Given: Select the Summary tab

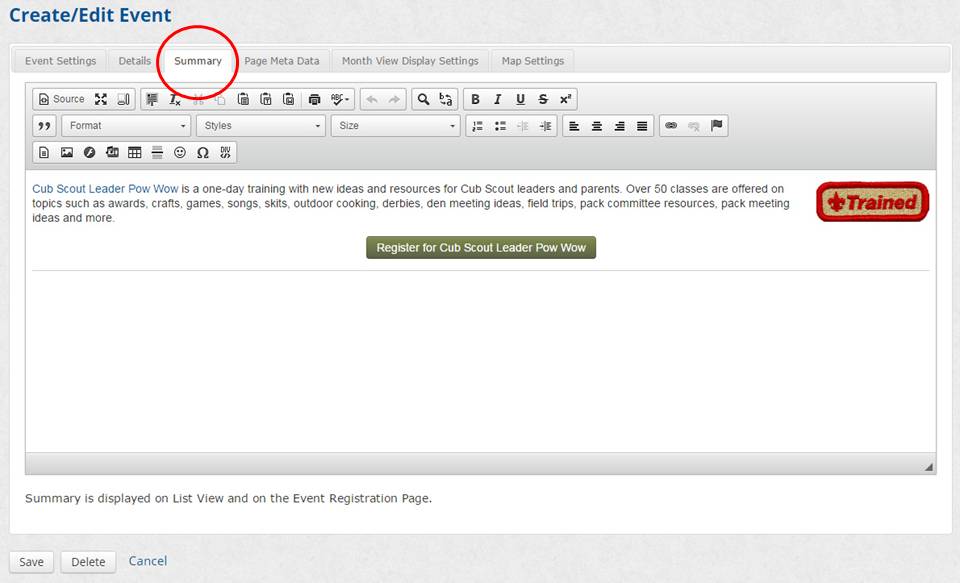Looking at the screenshot, I should tap(198, 61).
